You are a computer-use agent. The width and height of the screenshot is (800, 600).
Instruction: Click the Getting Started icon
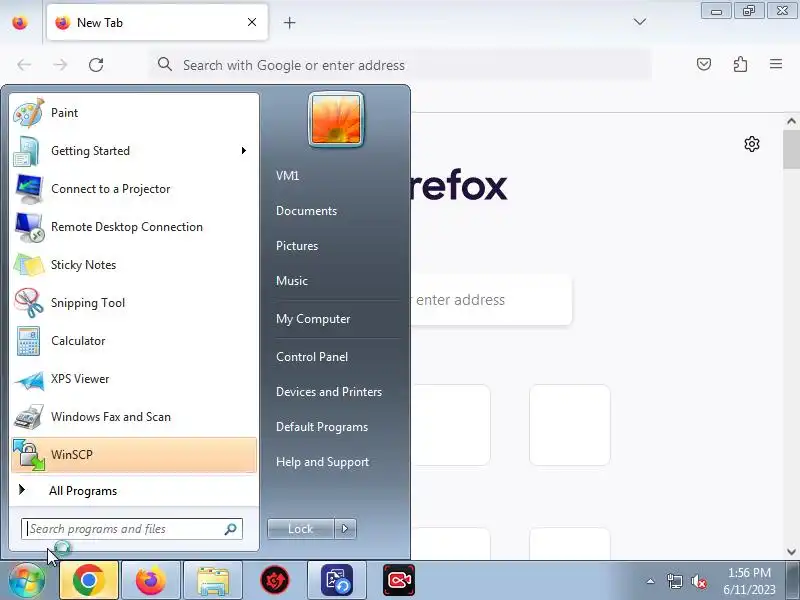[x=27, y=151]
